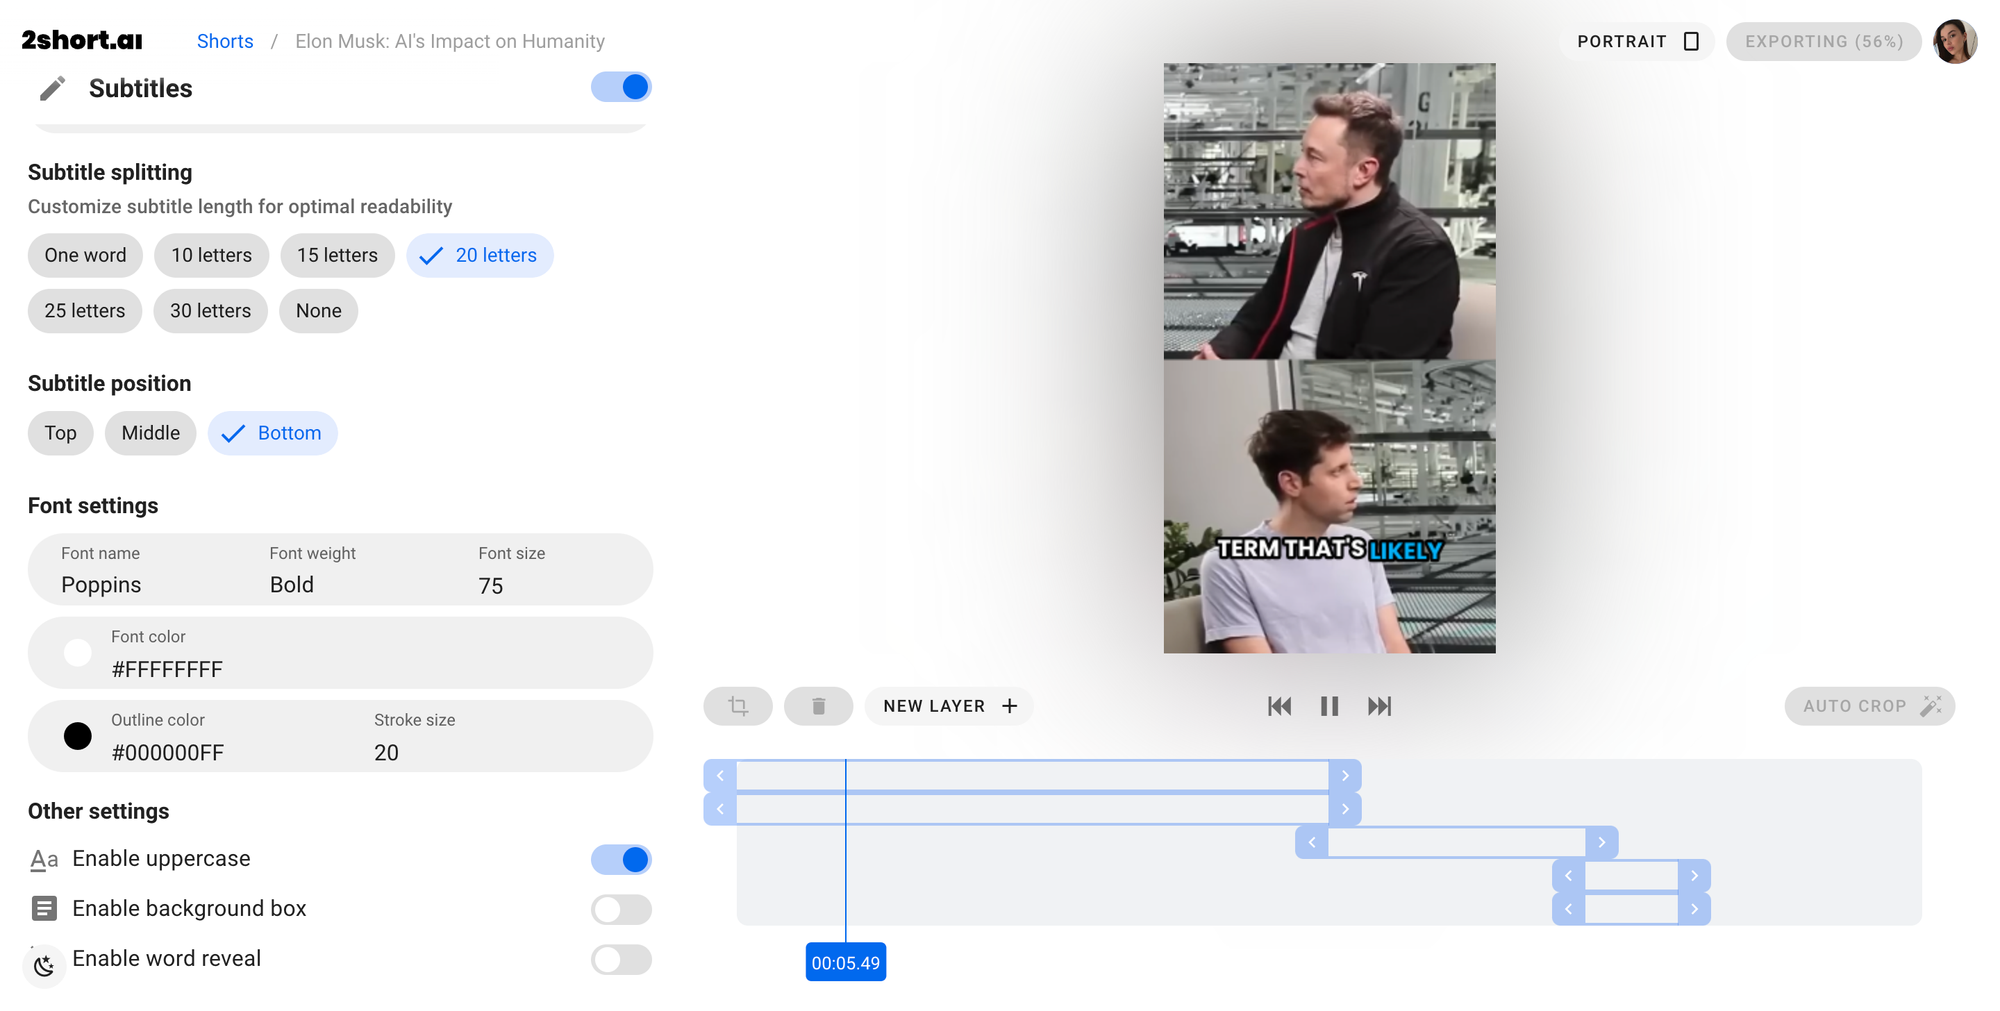Click the crop tool button
The width and height of the screenshot is (2000, 1011).
coord(738,706)
